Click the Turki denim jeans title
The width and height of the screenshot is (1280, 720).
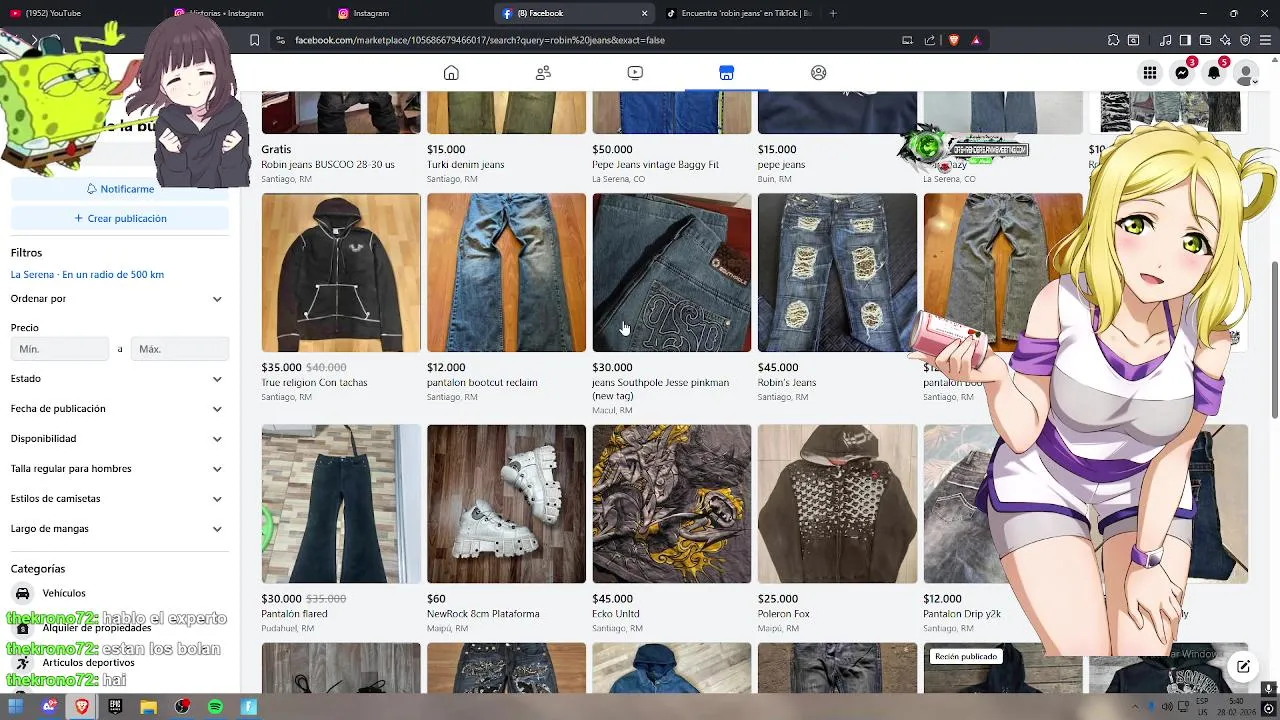coord(465,165)
